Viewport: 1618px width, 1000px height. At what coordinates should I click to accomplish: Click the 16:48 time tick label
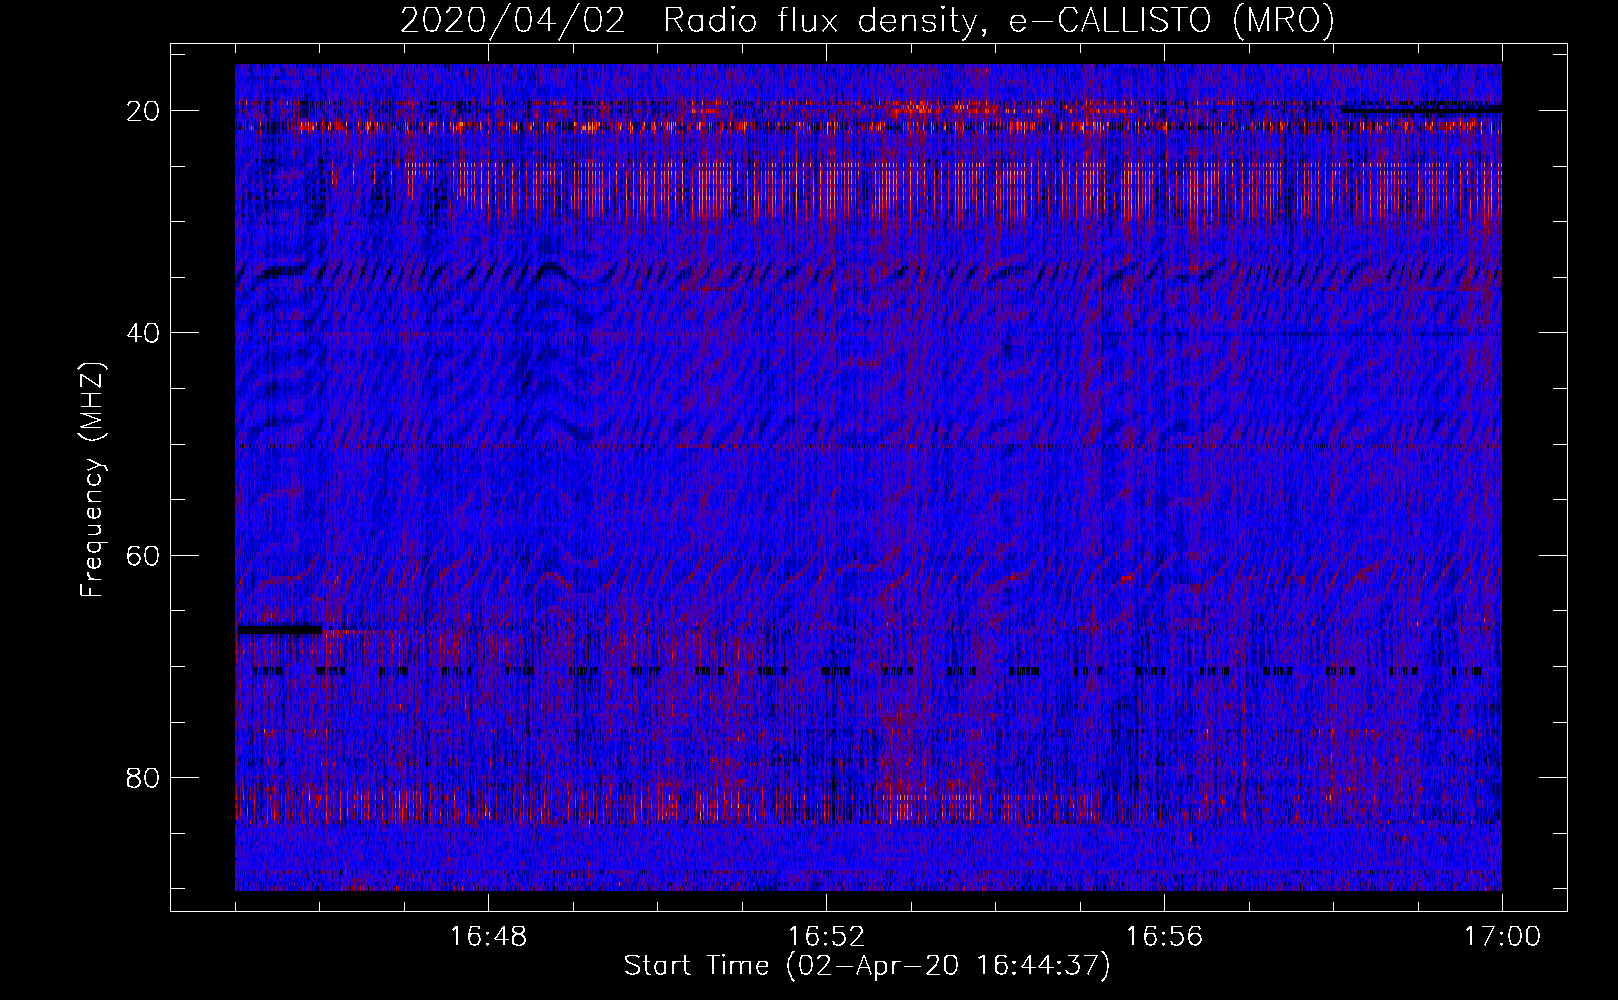[488, 937]
